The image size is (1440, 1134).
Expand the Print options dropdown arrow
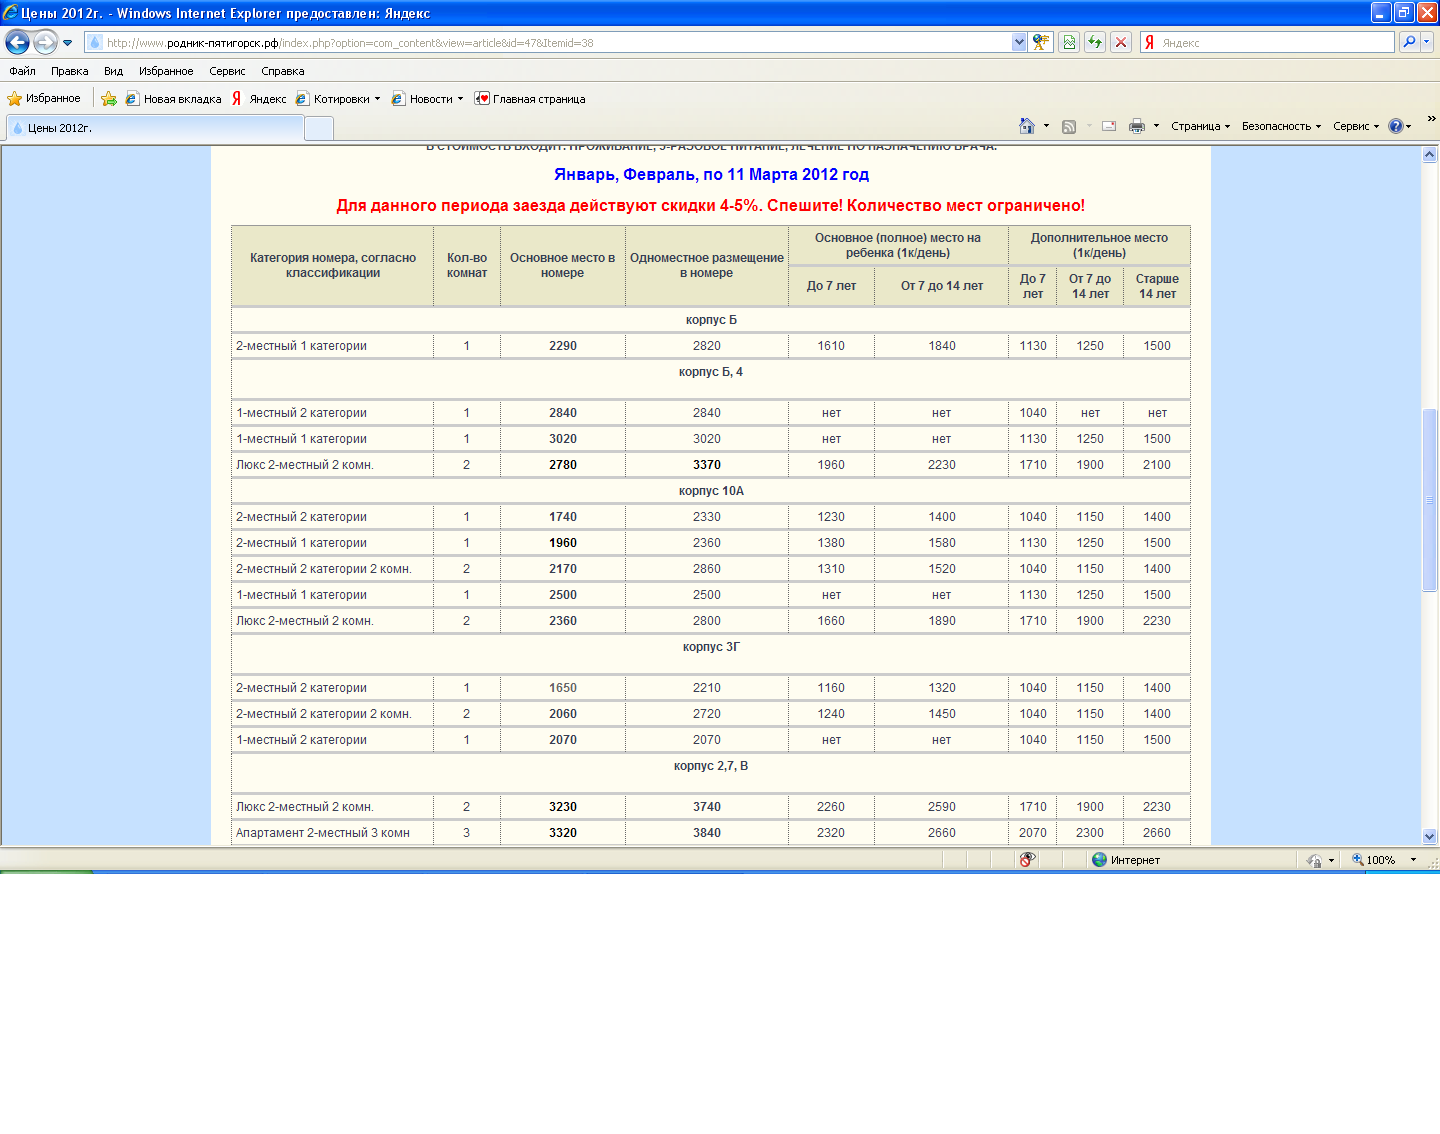1156,126
